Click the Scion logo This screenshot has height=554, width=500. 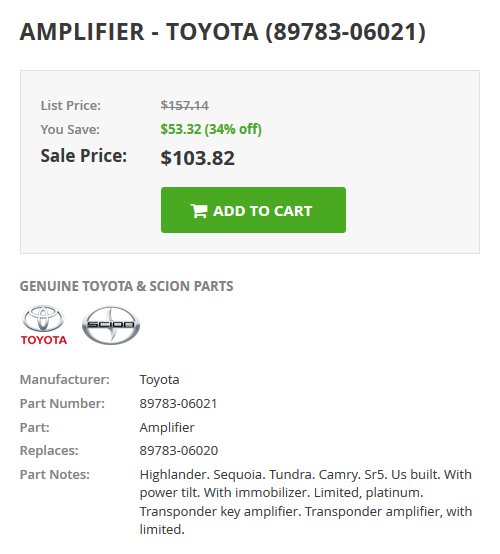pos(111,325)
